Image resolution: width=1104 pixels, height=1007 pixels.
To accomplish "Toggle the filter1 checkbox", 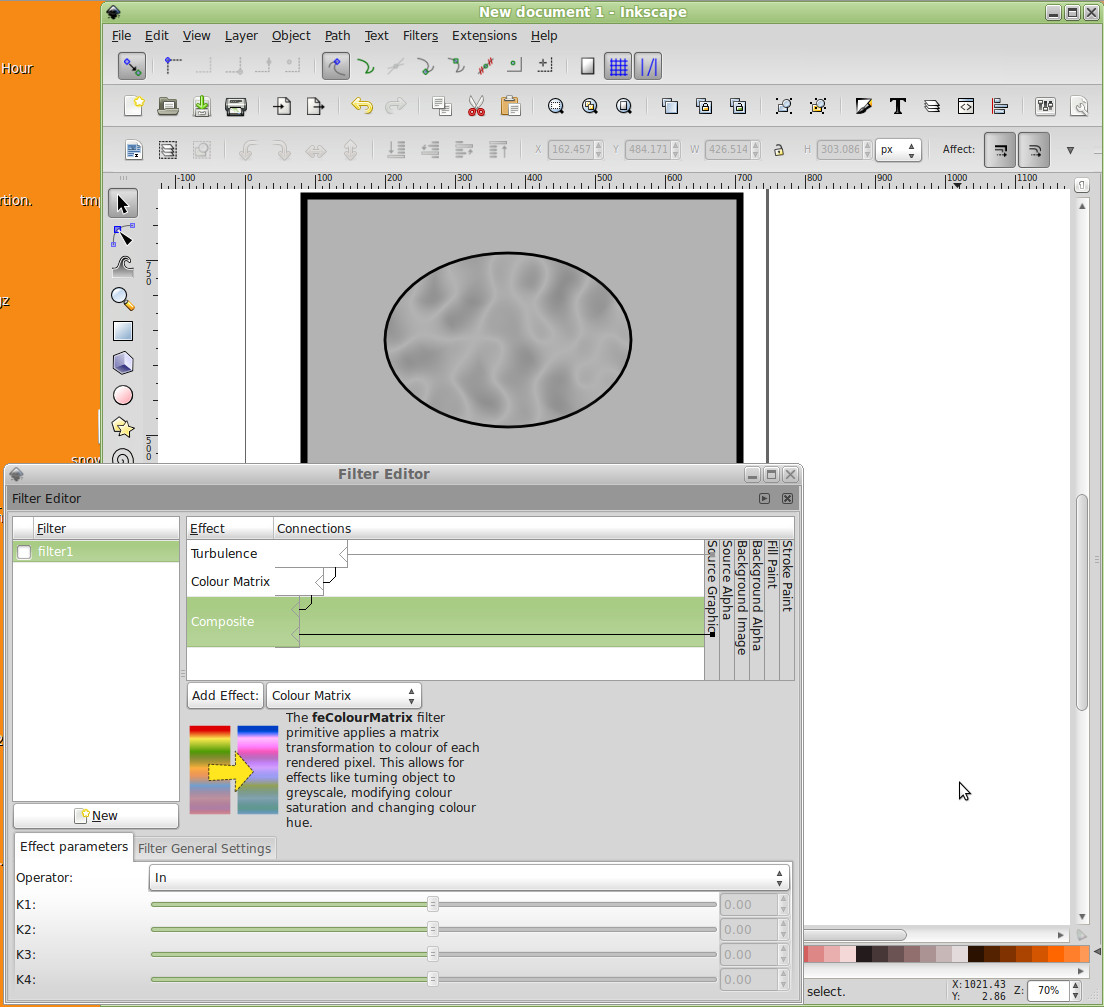I will (24, 552).
